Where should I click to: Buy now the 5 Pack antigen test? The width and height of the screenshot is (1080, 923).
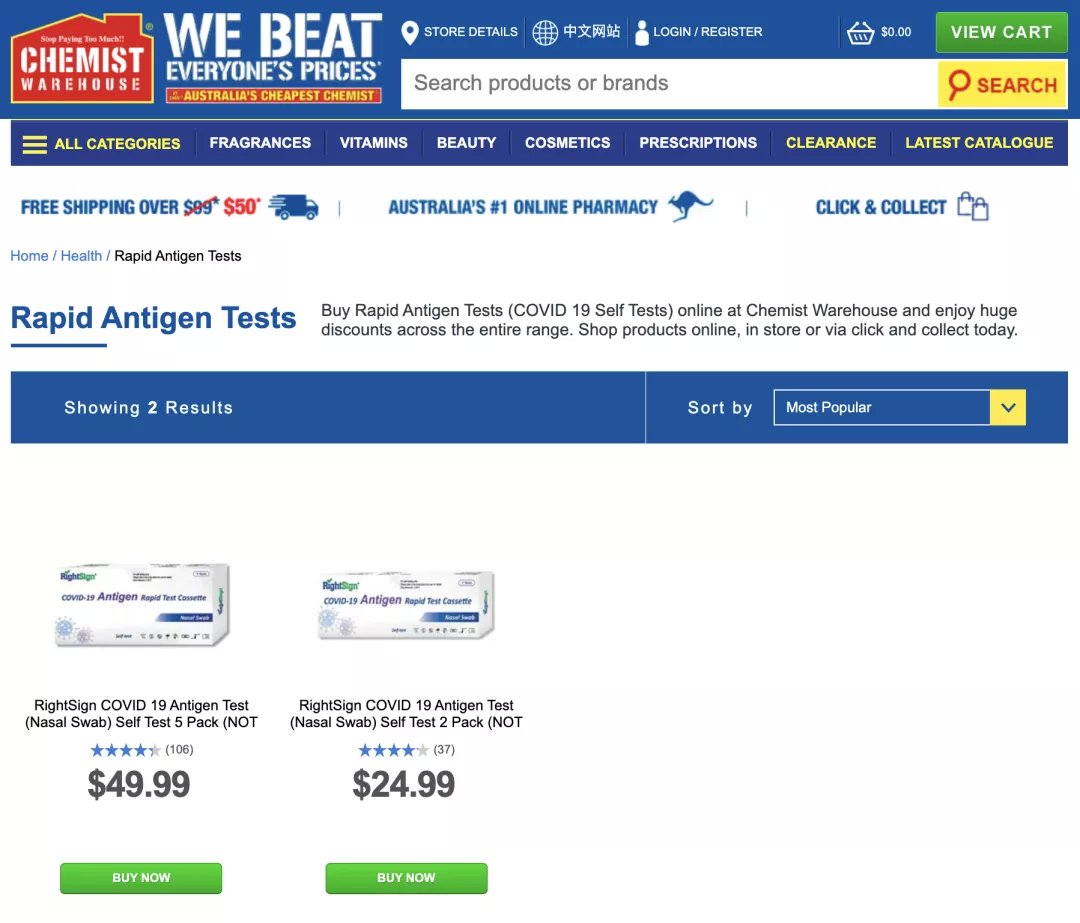coord(141,878)
